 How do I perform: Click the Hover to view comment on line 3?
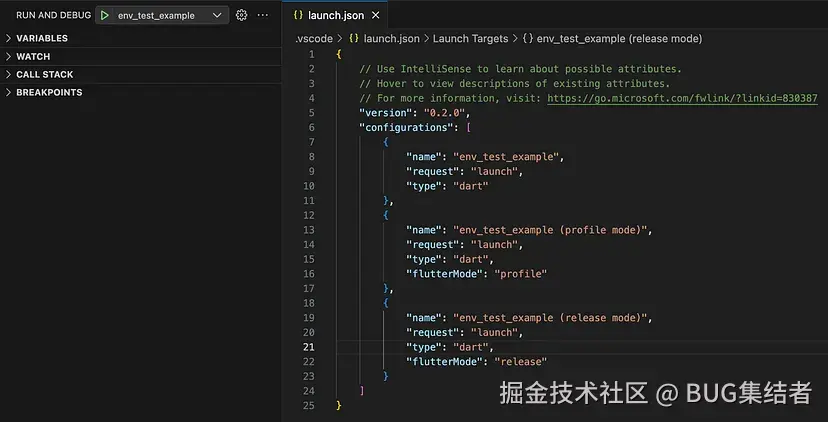click(x=515, y=83)
